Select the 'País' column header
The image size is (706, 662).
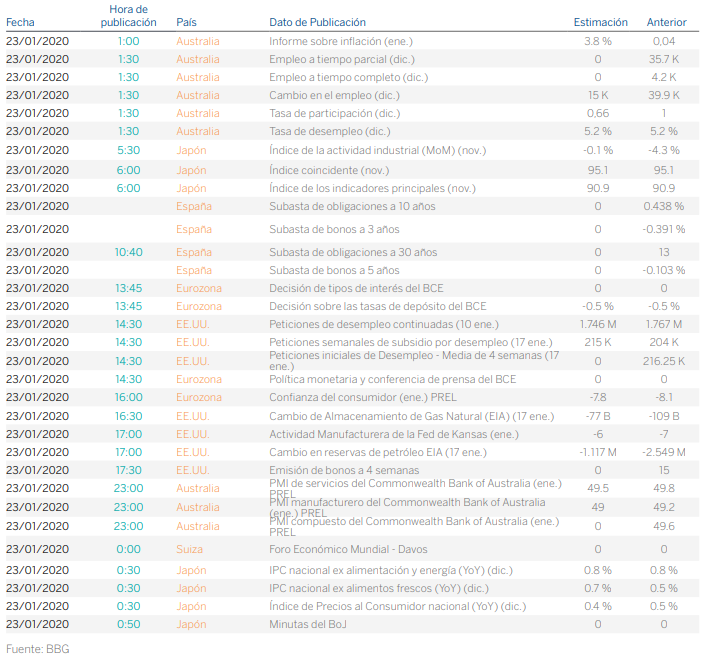[186, 22]
